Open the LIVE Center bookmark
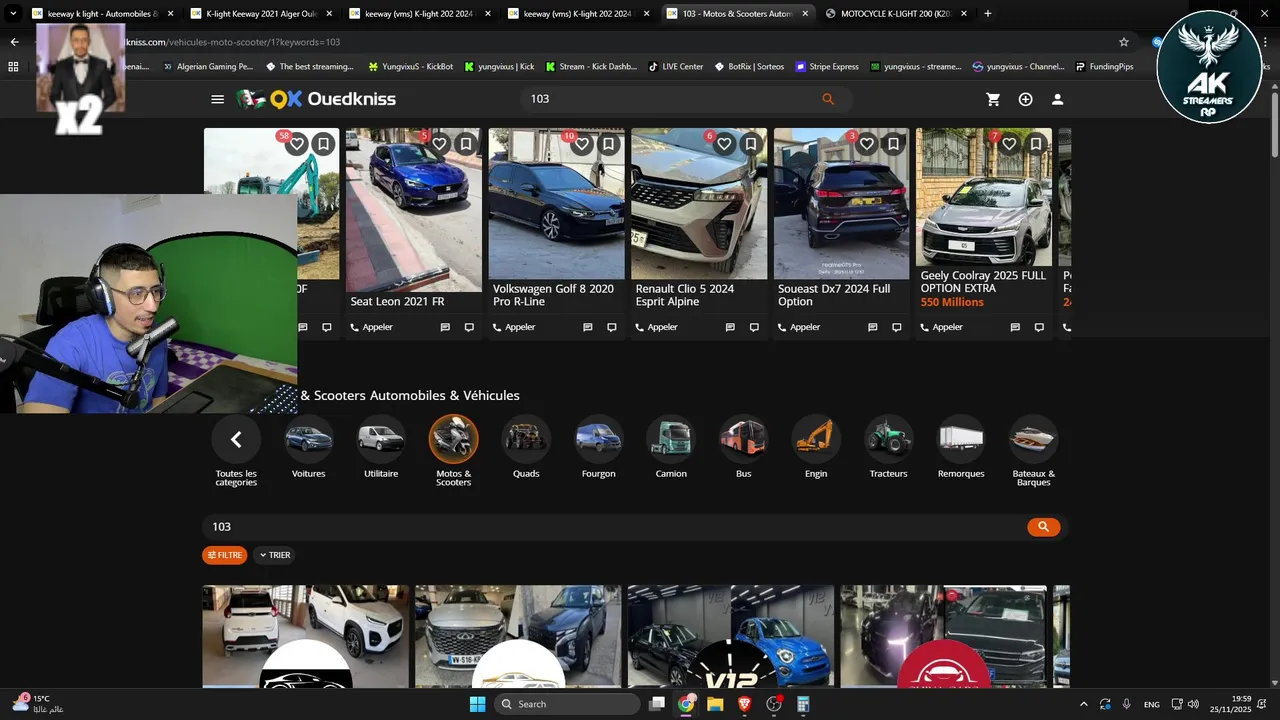The height and width of the screenshot is (720, 1280). pos(675,67)
